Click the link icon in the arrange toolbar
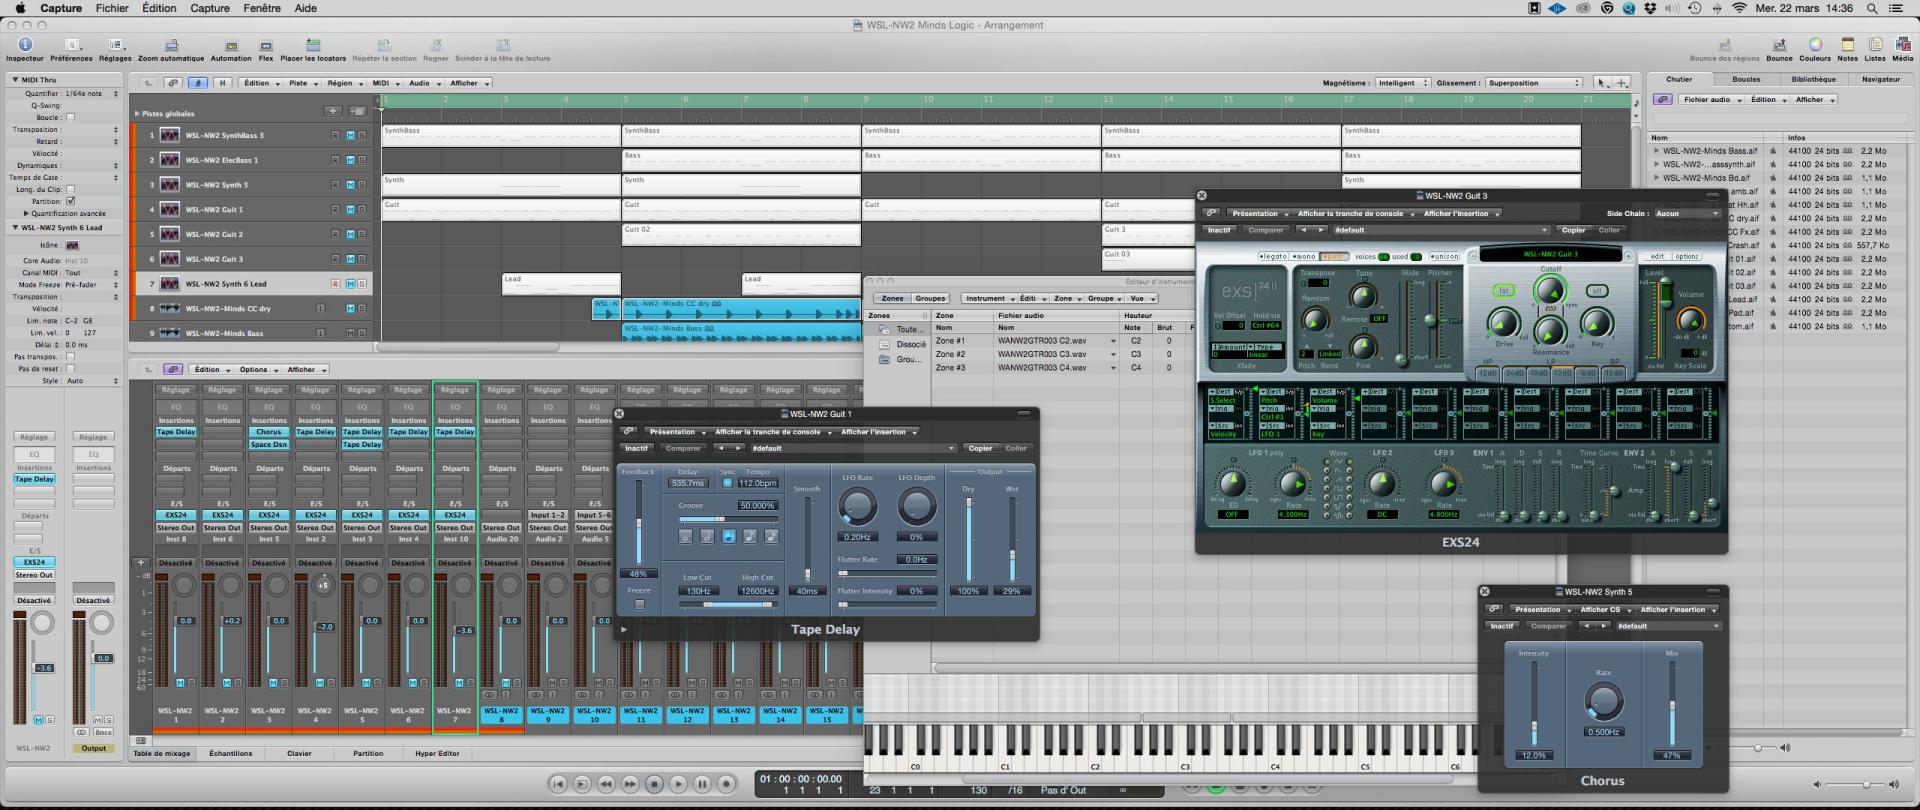 [173, 83]
